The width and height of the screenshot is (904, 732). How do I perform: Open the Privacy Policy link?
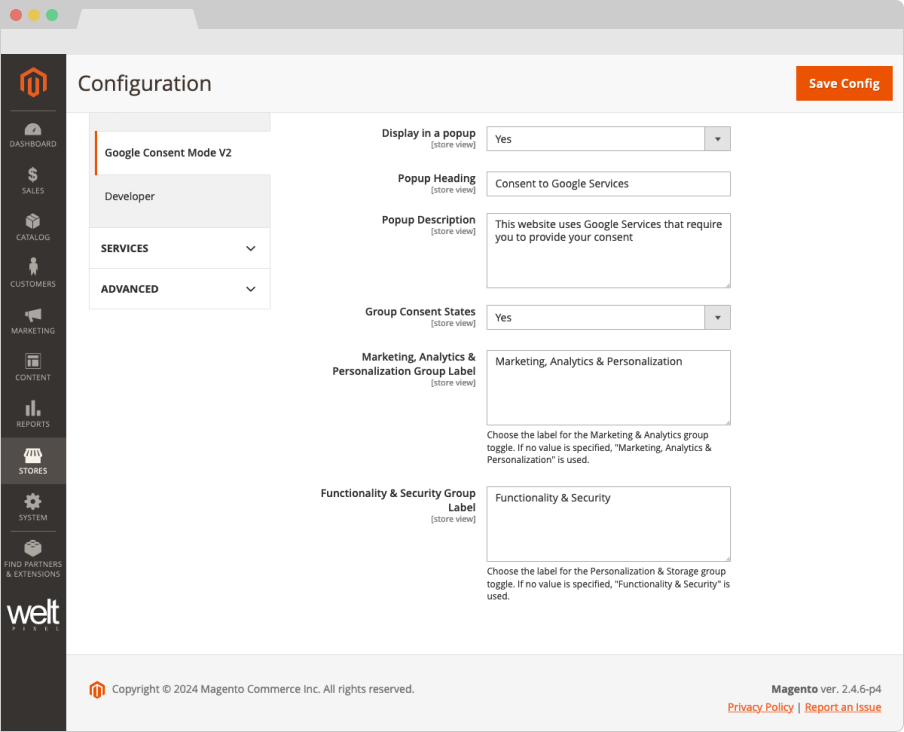click(760, 707)
